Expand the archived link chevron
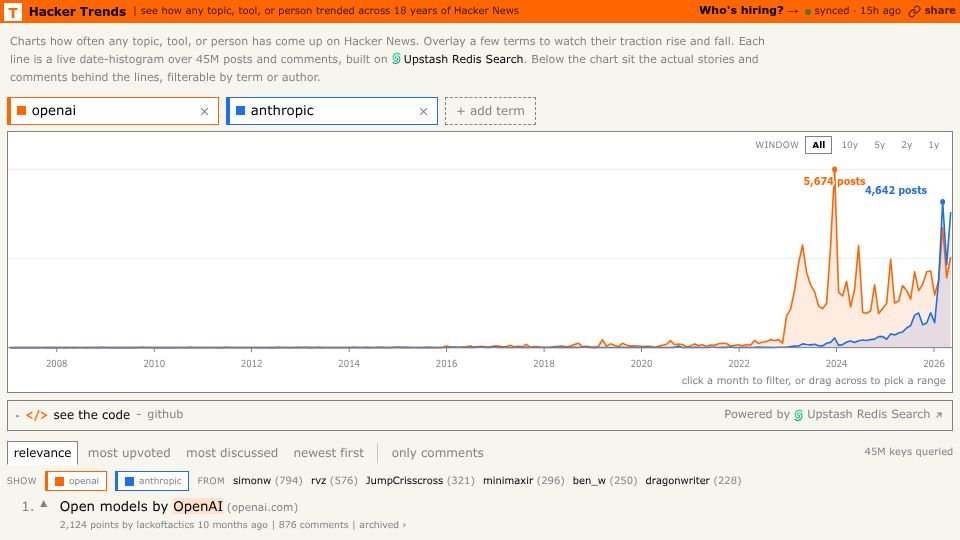 pyautogui.click(x=404, y=525)
